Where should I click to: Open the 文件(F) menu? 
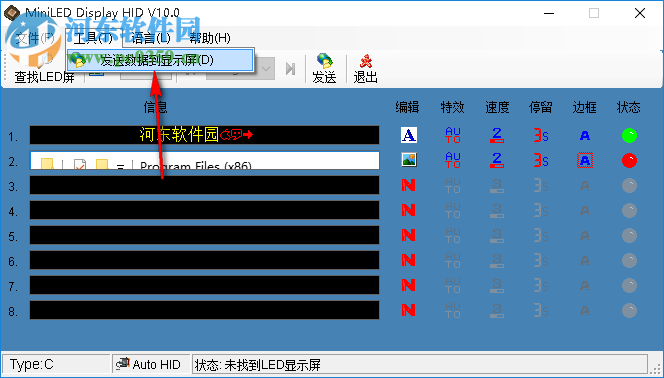click(x=35, y=38)
